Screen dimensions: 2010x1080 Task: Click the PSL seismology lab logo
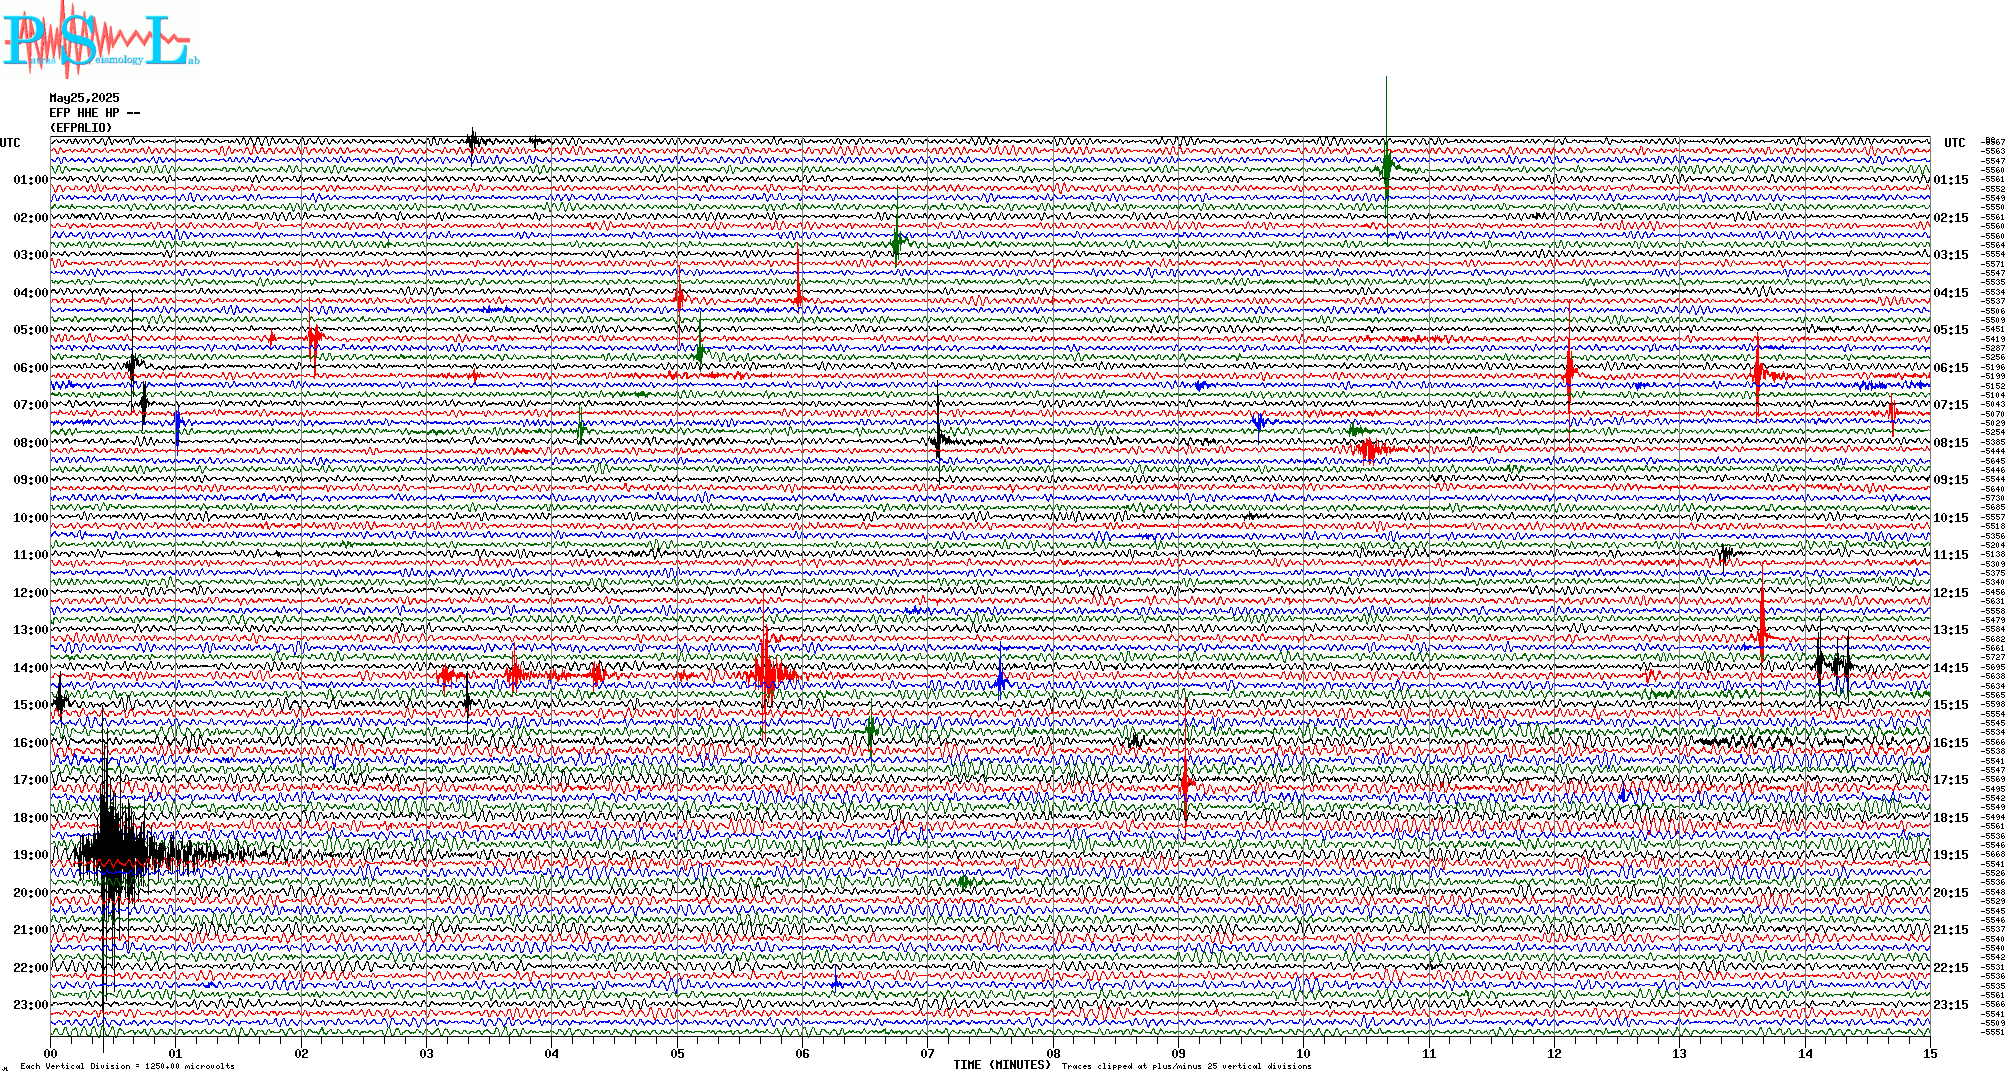point(100,40)
